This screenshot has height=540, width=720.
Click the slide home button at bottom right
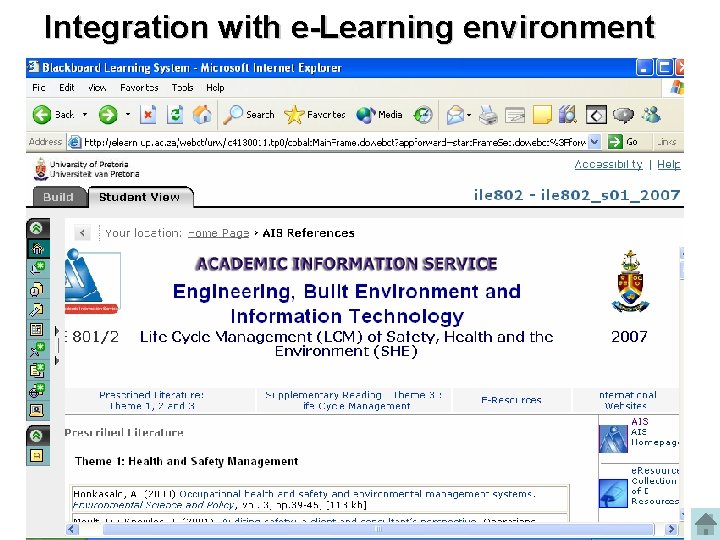point(706,524)
